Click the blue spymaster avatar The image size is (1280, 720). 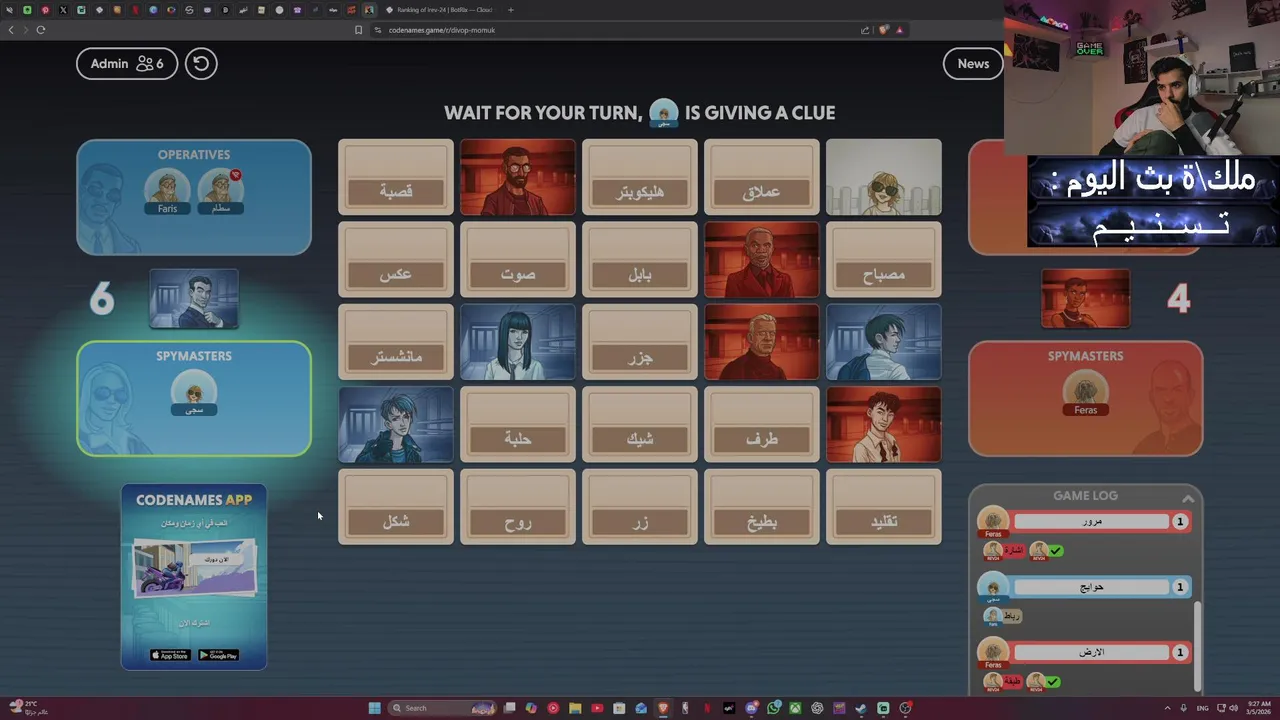pyautogui.click(x=194, y=391)
